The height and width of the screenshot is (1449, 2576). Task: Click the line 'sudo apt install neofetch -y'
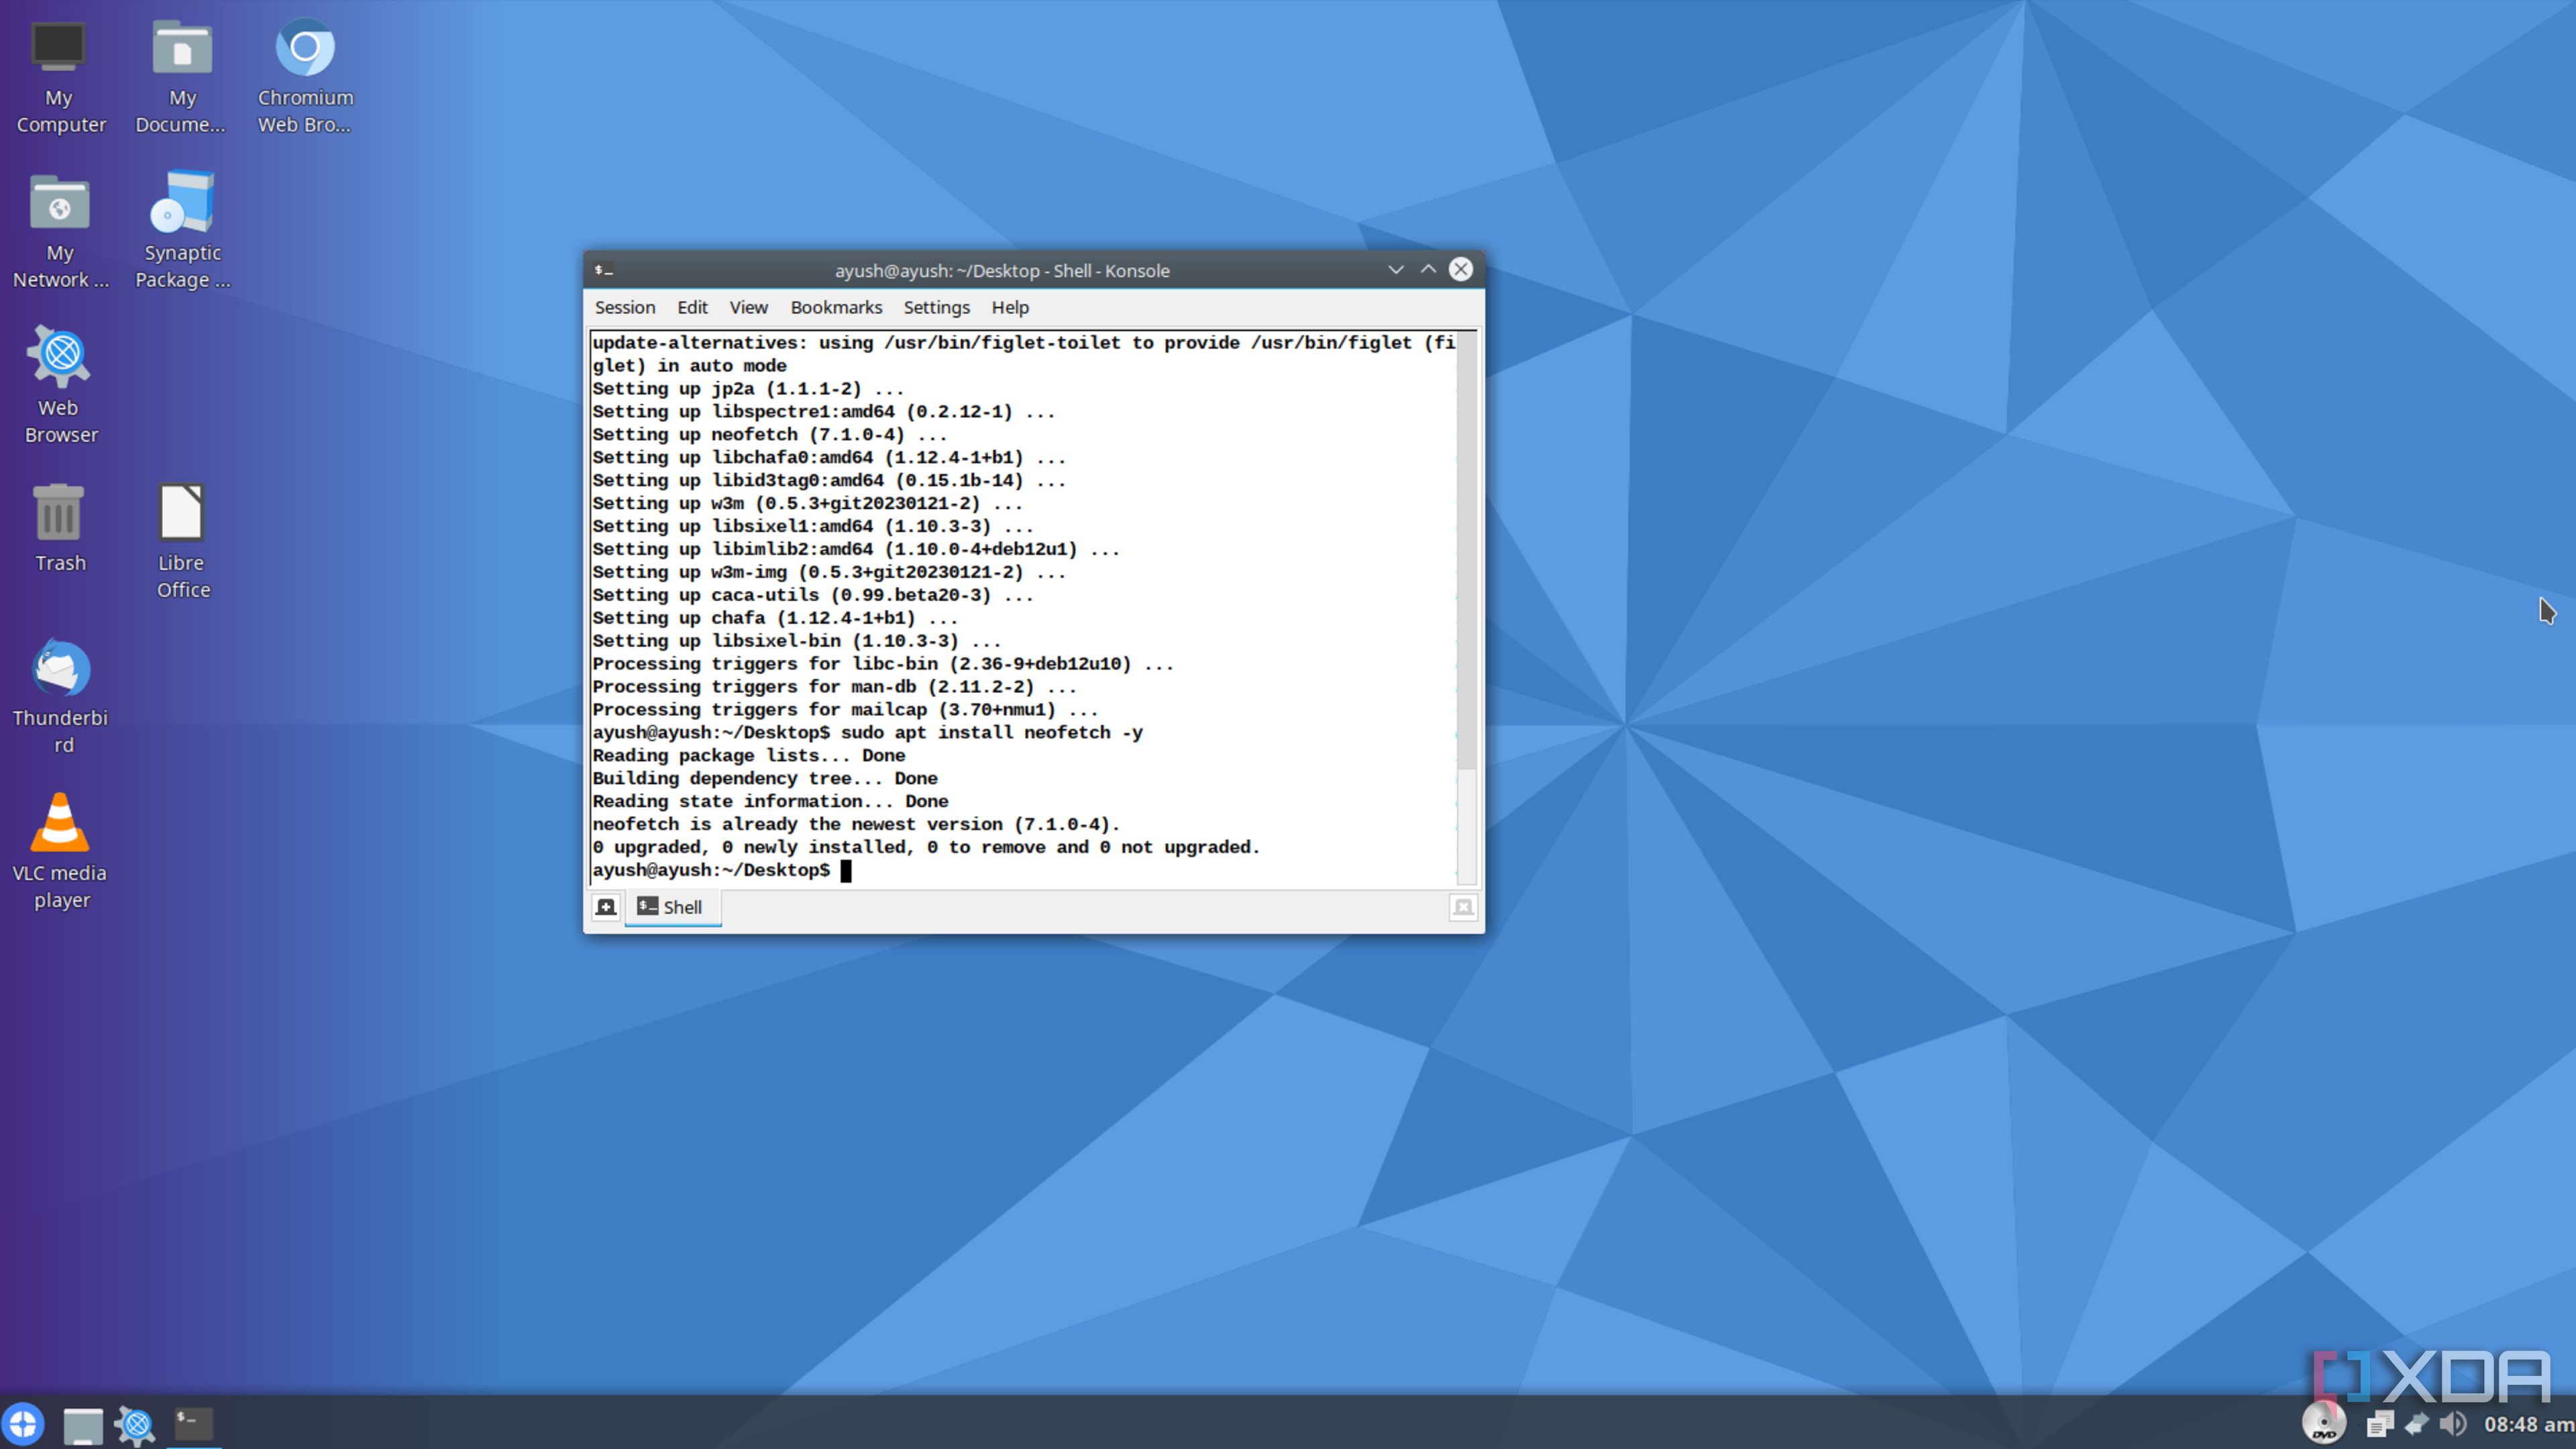(991, 733)
